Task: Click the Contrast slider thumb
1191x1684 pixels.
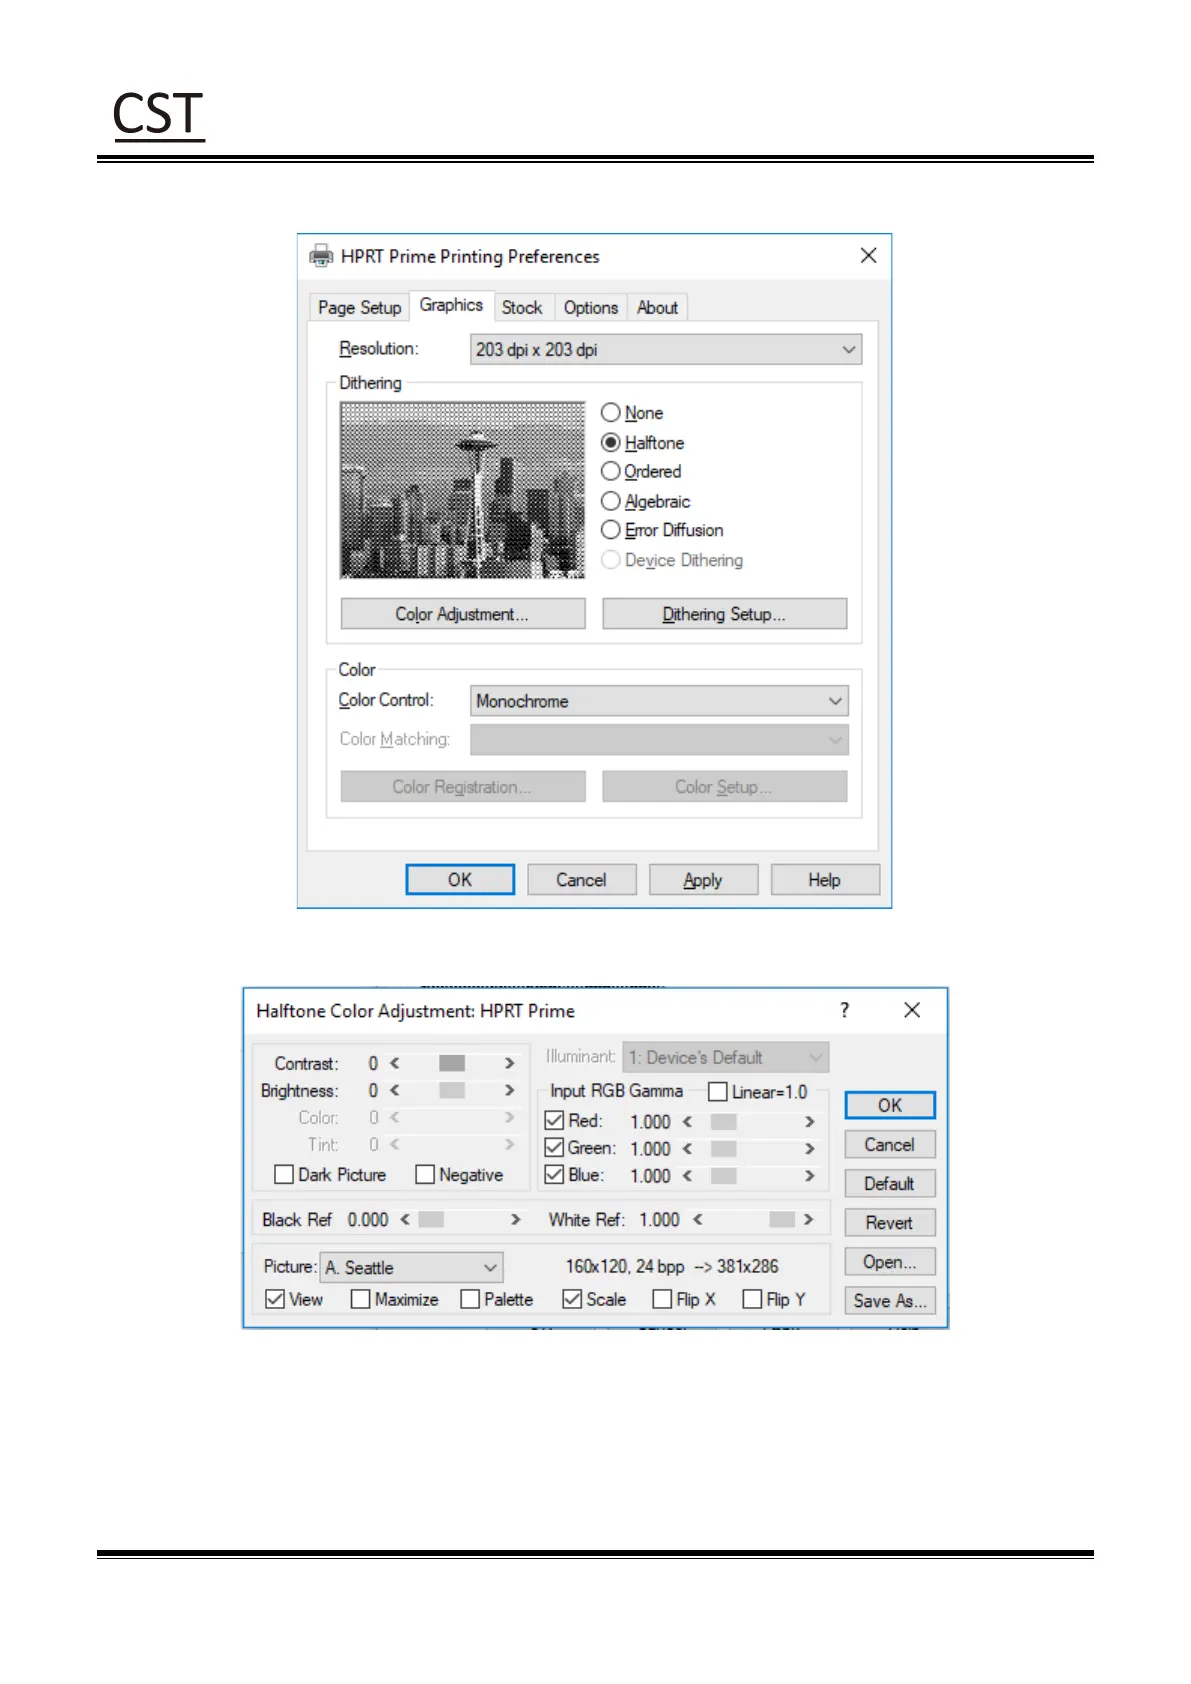Action: tap(452, 1063)
